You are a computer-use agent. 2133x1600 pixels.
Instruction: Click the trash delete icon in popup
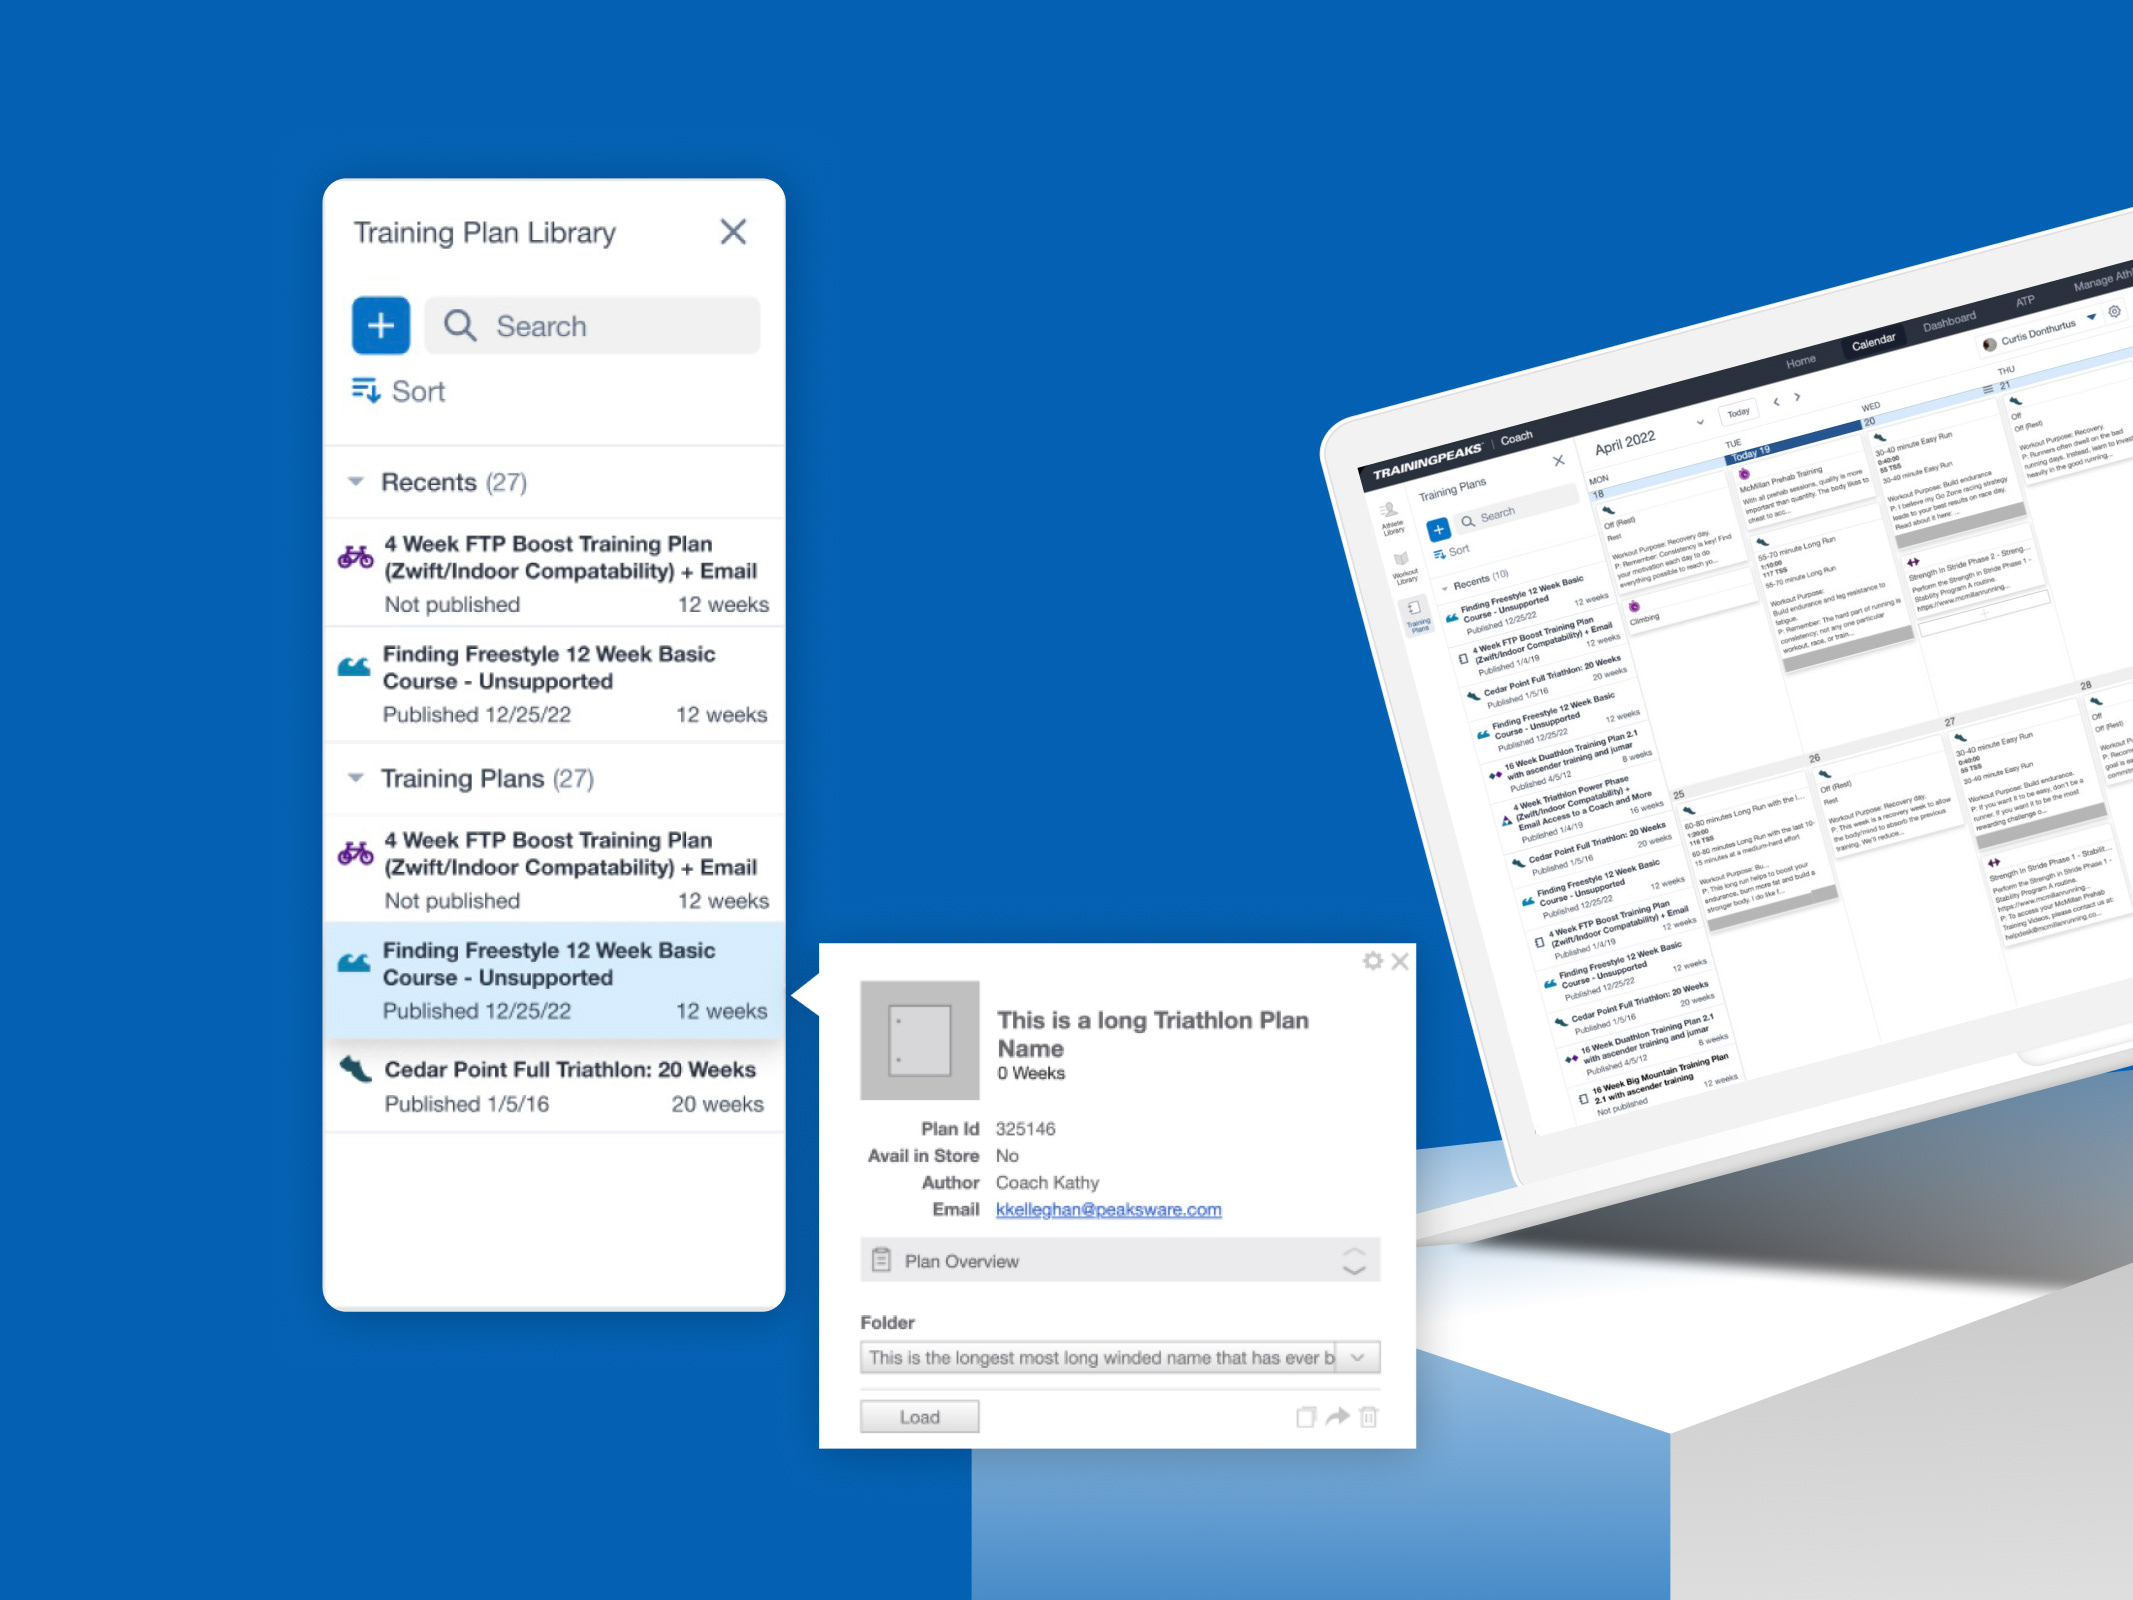tap(1369, 1417)
